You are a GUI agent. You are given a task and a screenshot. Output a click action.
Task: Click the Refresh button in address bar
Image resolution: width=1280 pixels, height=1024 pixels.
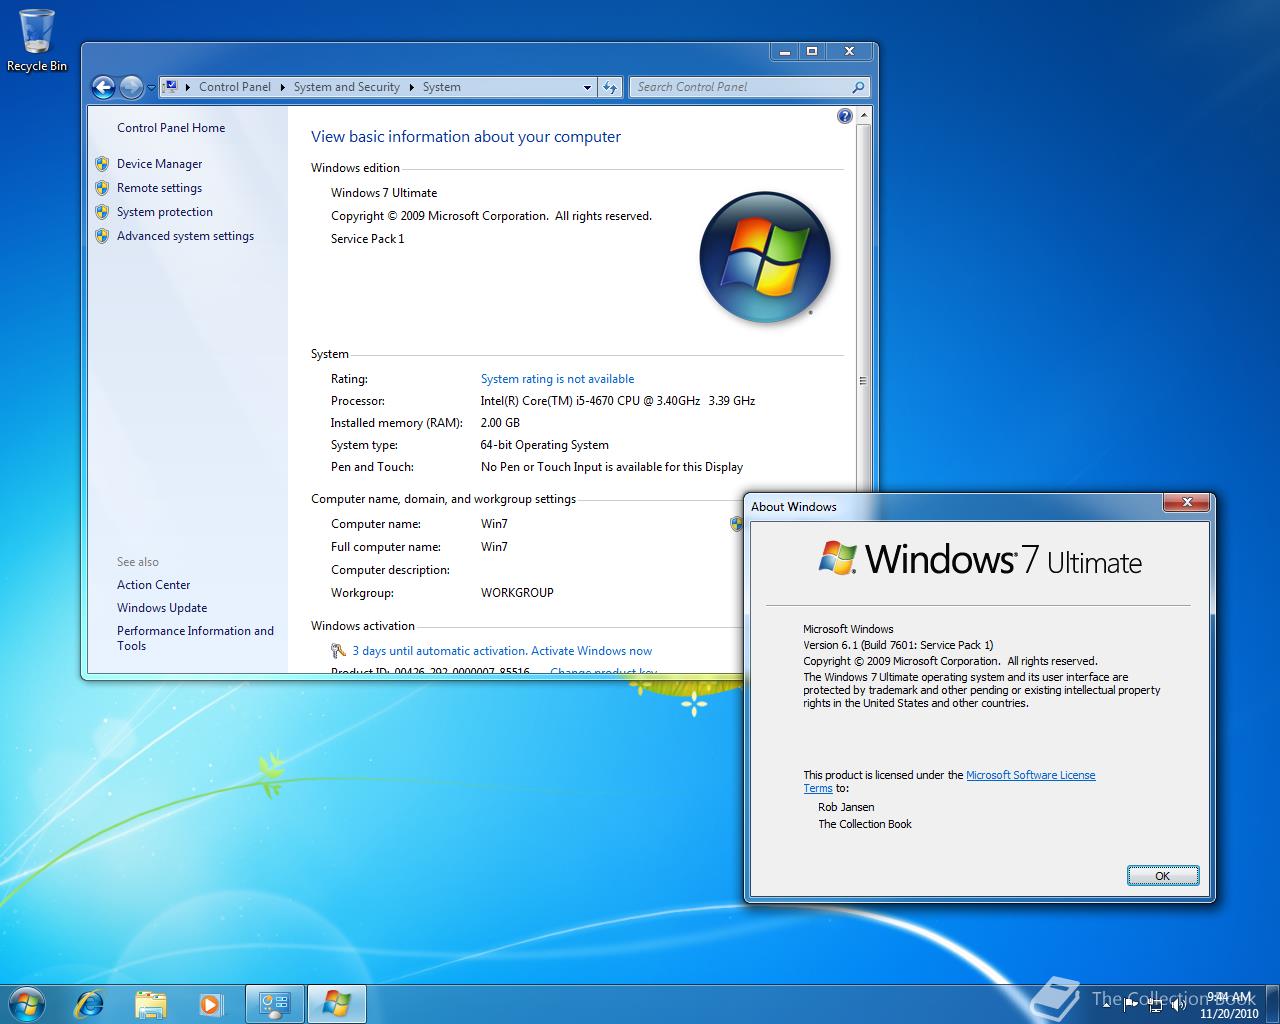click(x=610, y=87)
